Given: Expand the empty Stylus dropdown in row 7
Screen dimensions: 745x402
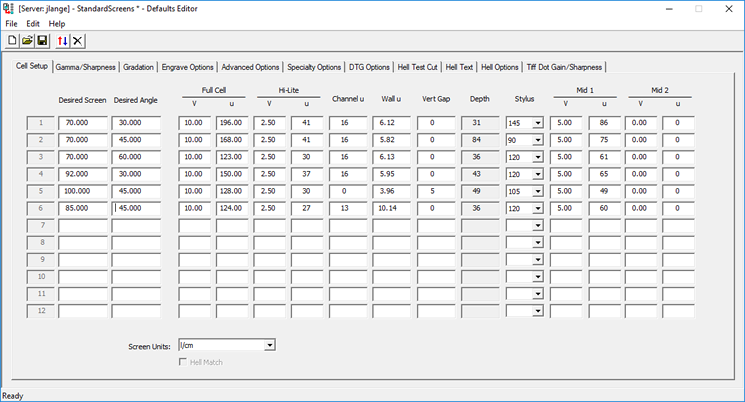Looking at the screenshot, I should click(x=538, y=225).
